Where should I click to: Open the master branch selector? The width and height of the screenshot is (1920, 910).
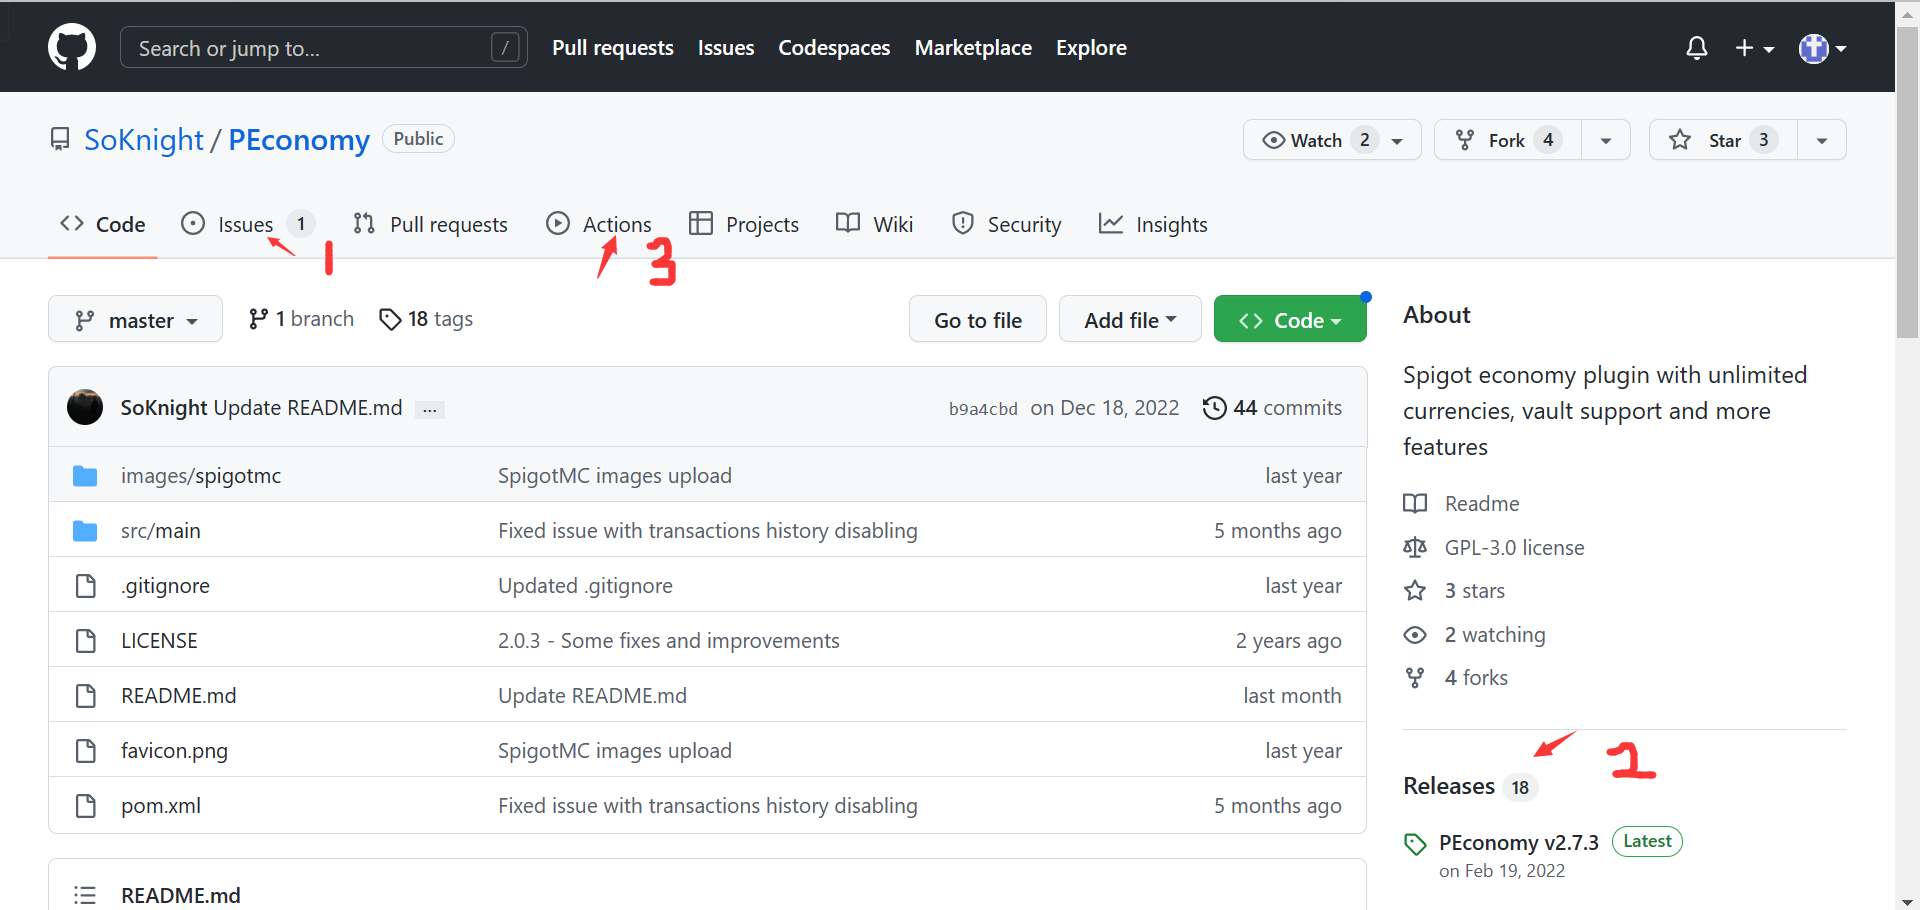coord(135,320)
